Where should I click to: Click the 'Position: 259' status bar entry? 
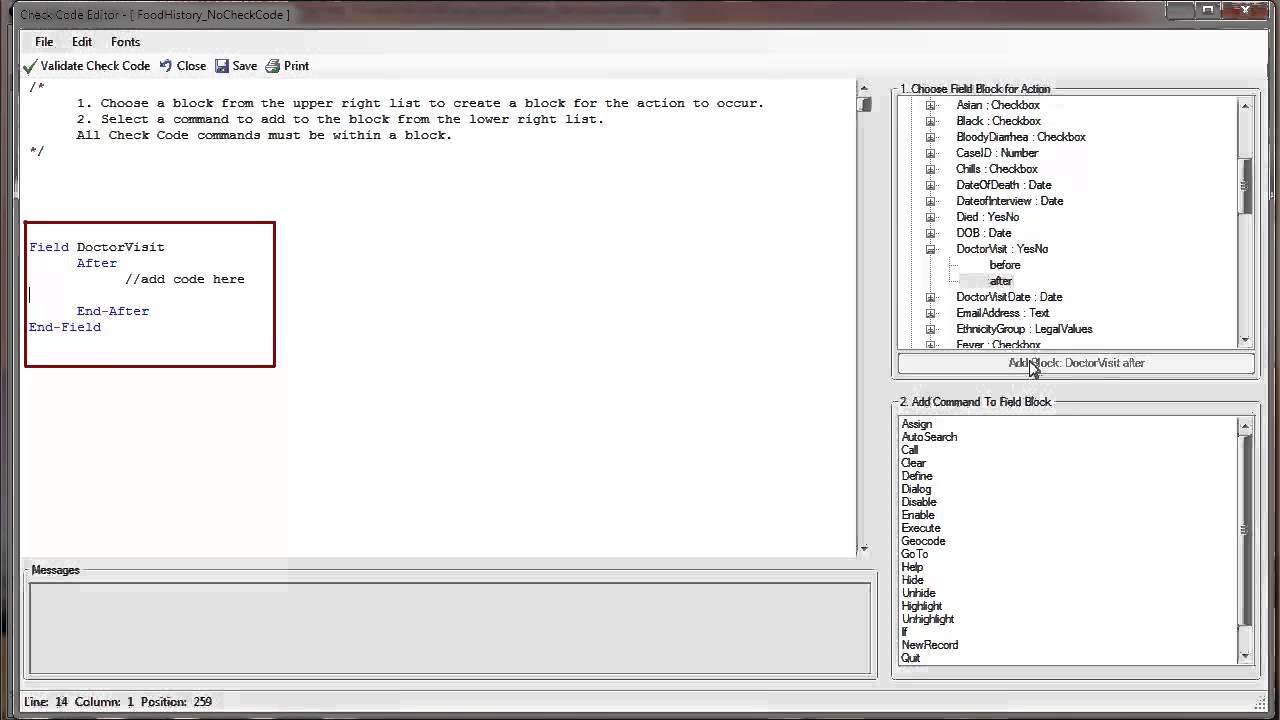click(x=177, y=702)
